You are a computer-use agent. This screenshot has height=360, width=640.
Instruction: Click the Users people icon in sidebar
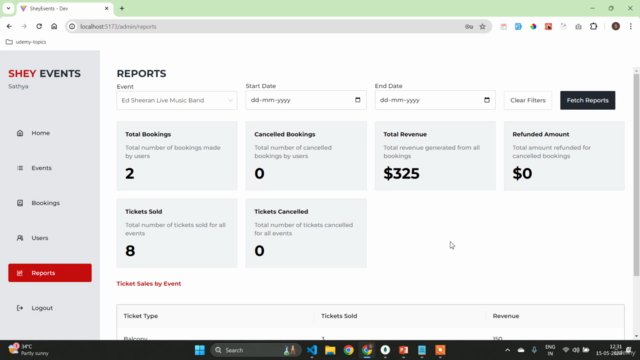(x=20, y=238)
